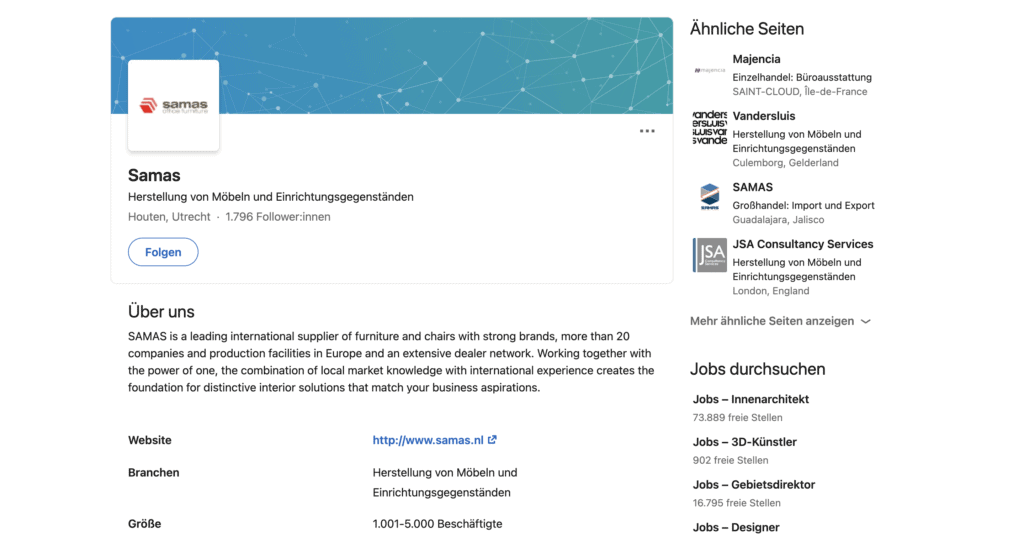Open the three-dot more options menu
The image size is (1024, 537).
point(647,131)
